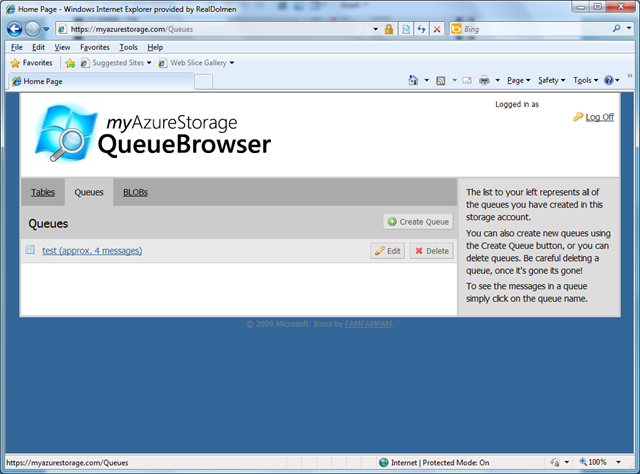
Task: Expand the zoom level dropdown arrow
Action: pos(618,462)
